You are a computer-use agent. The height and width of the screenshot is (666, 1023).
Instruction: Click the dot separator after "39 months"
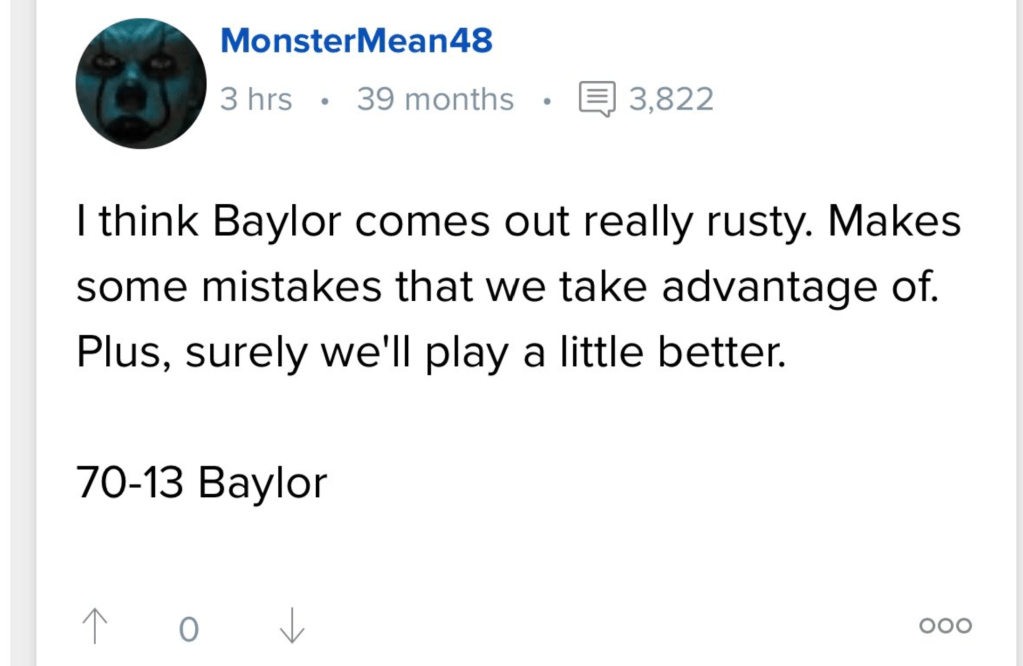(x=547, y=101)
